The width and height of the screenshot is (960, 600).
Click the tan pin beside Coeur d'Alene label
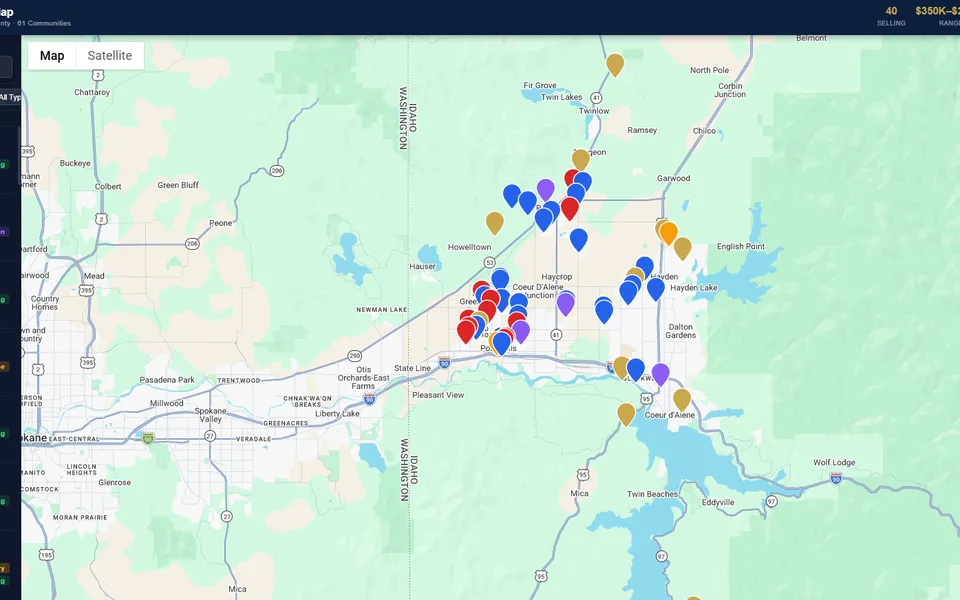681,400
